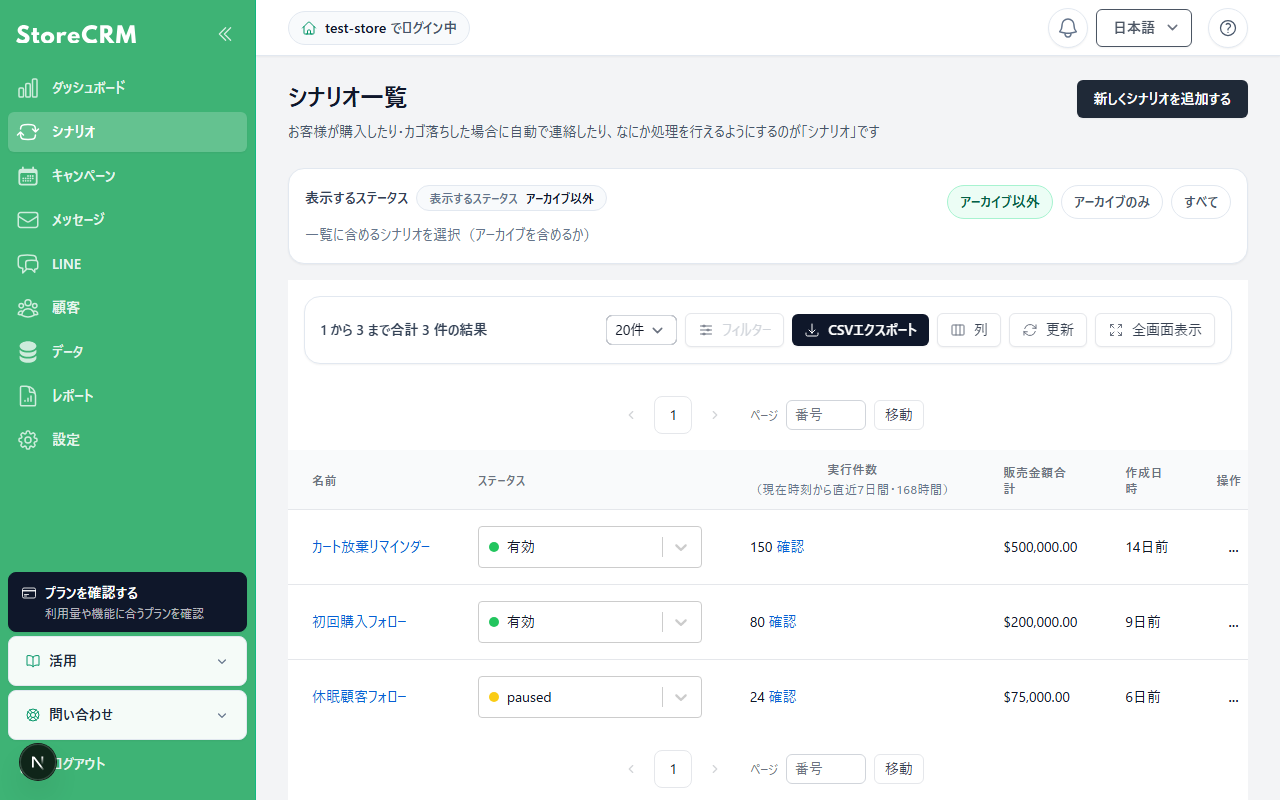The image size is (1280, 800).
Task: Open the 20件 page size dropdown
Action: coord(641,330)
